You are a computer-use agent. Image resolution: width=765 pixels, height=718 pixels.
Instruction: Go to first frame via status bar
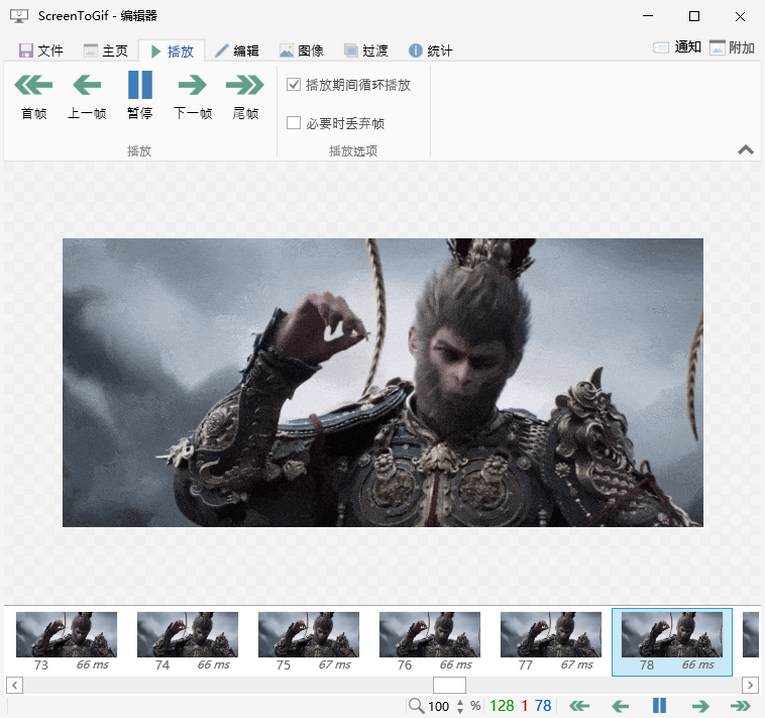coord(580,706)
